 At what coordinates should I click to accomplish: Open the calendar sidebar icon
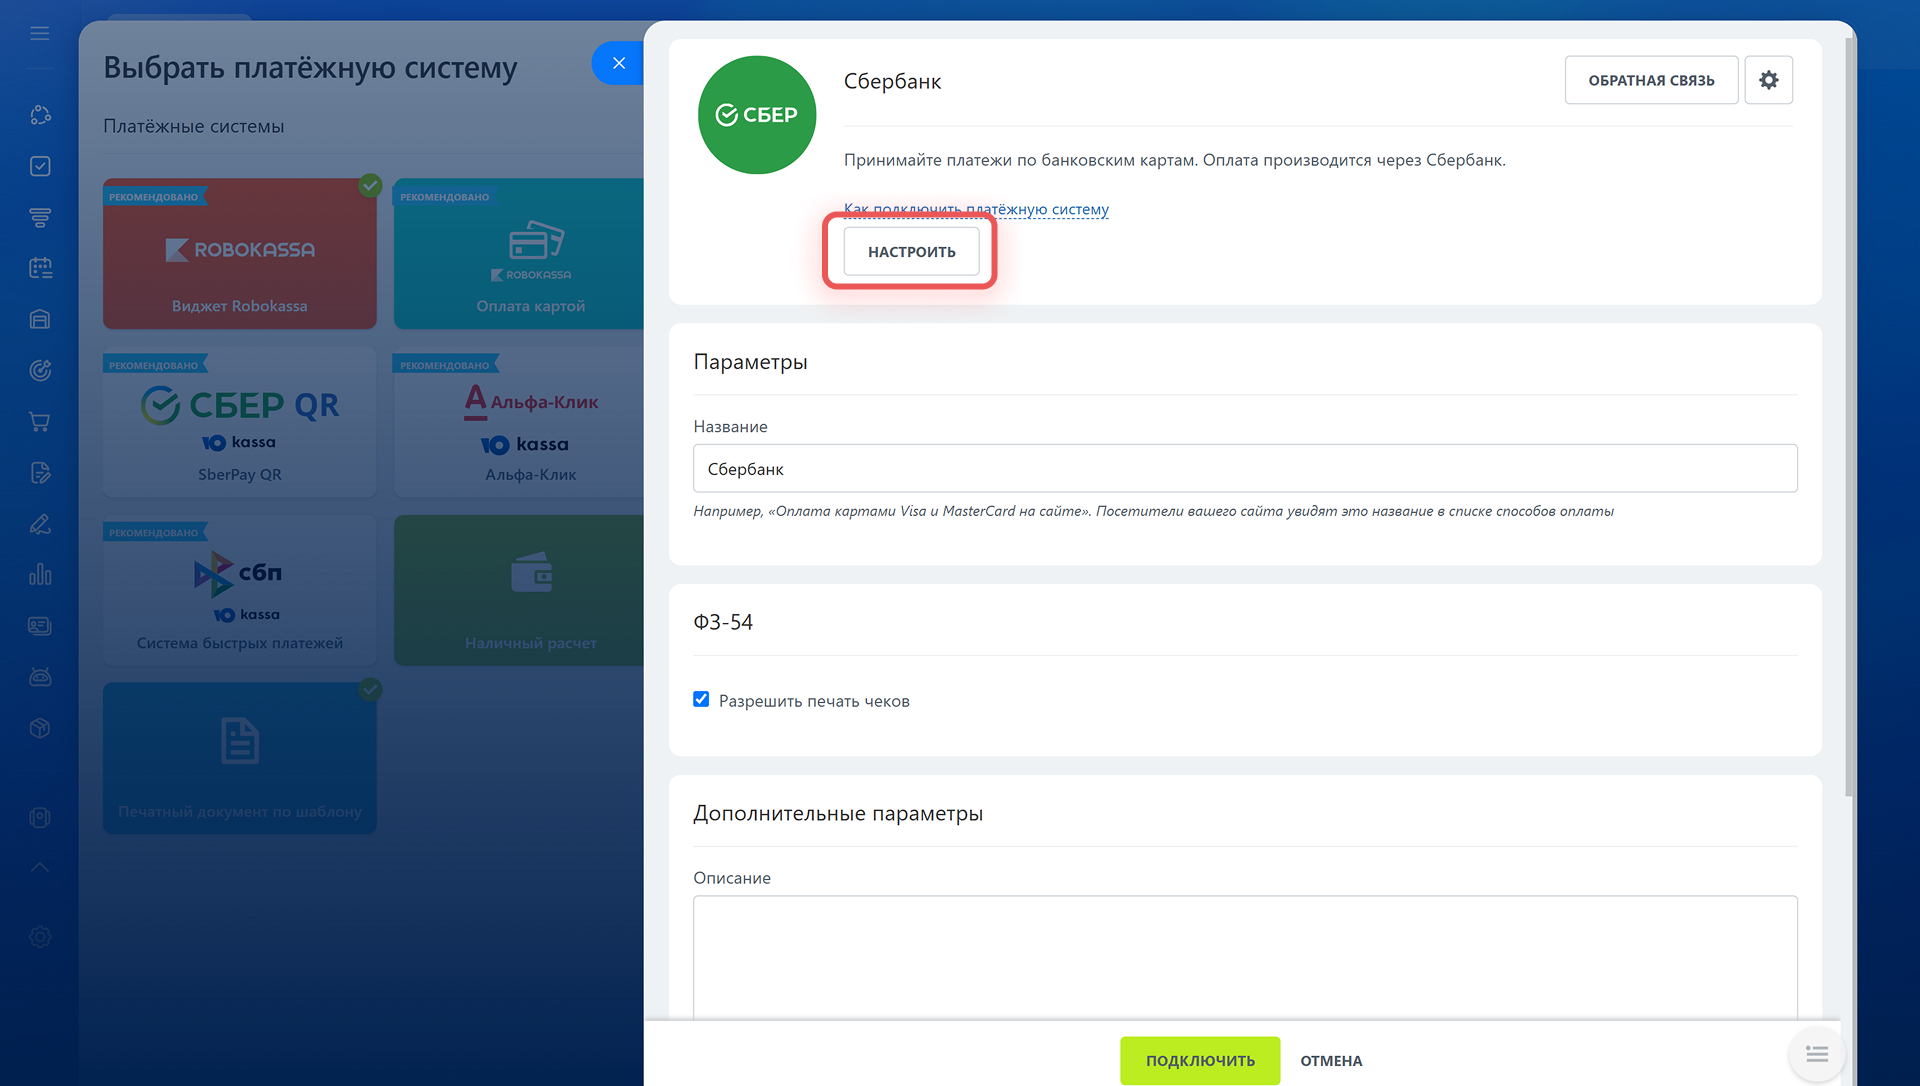pos(40,268)
